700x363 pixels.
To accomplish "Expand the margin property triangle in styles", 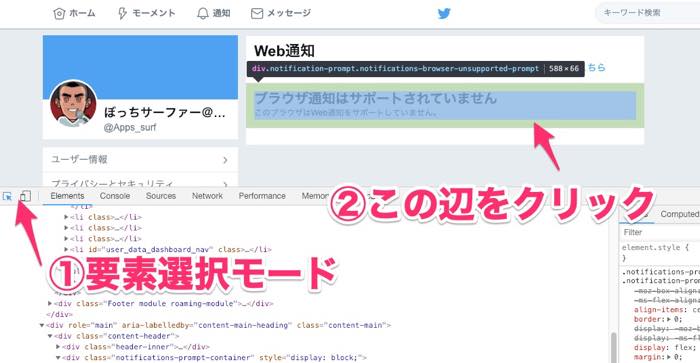I will [x=669, y=357].
